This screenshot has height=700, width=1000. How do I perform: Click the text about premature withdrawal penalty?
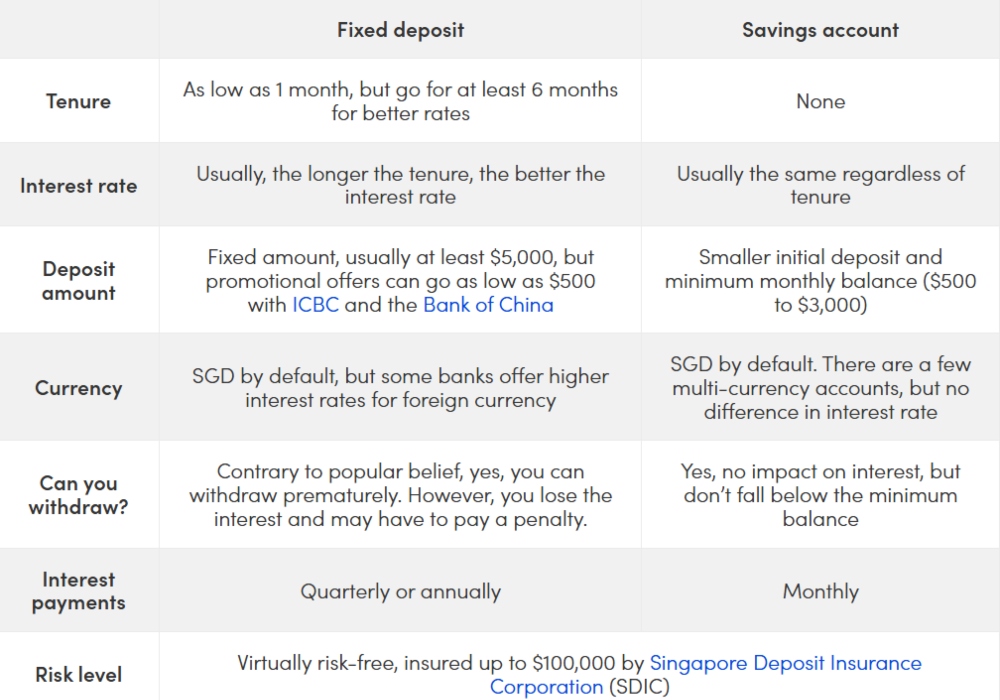click(400, 495)
